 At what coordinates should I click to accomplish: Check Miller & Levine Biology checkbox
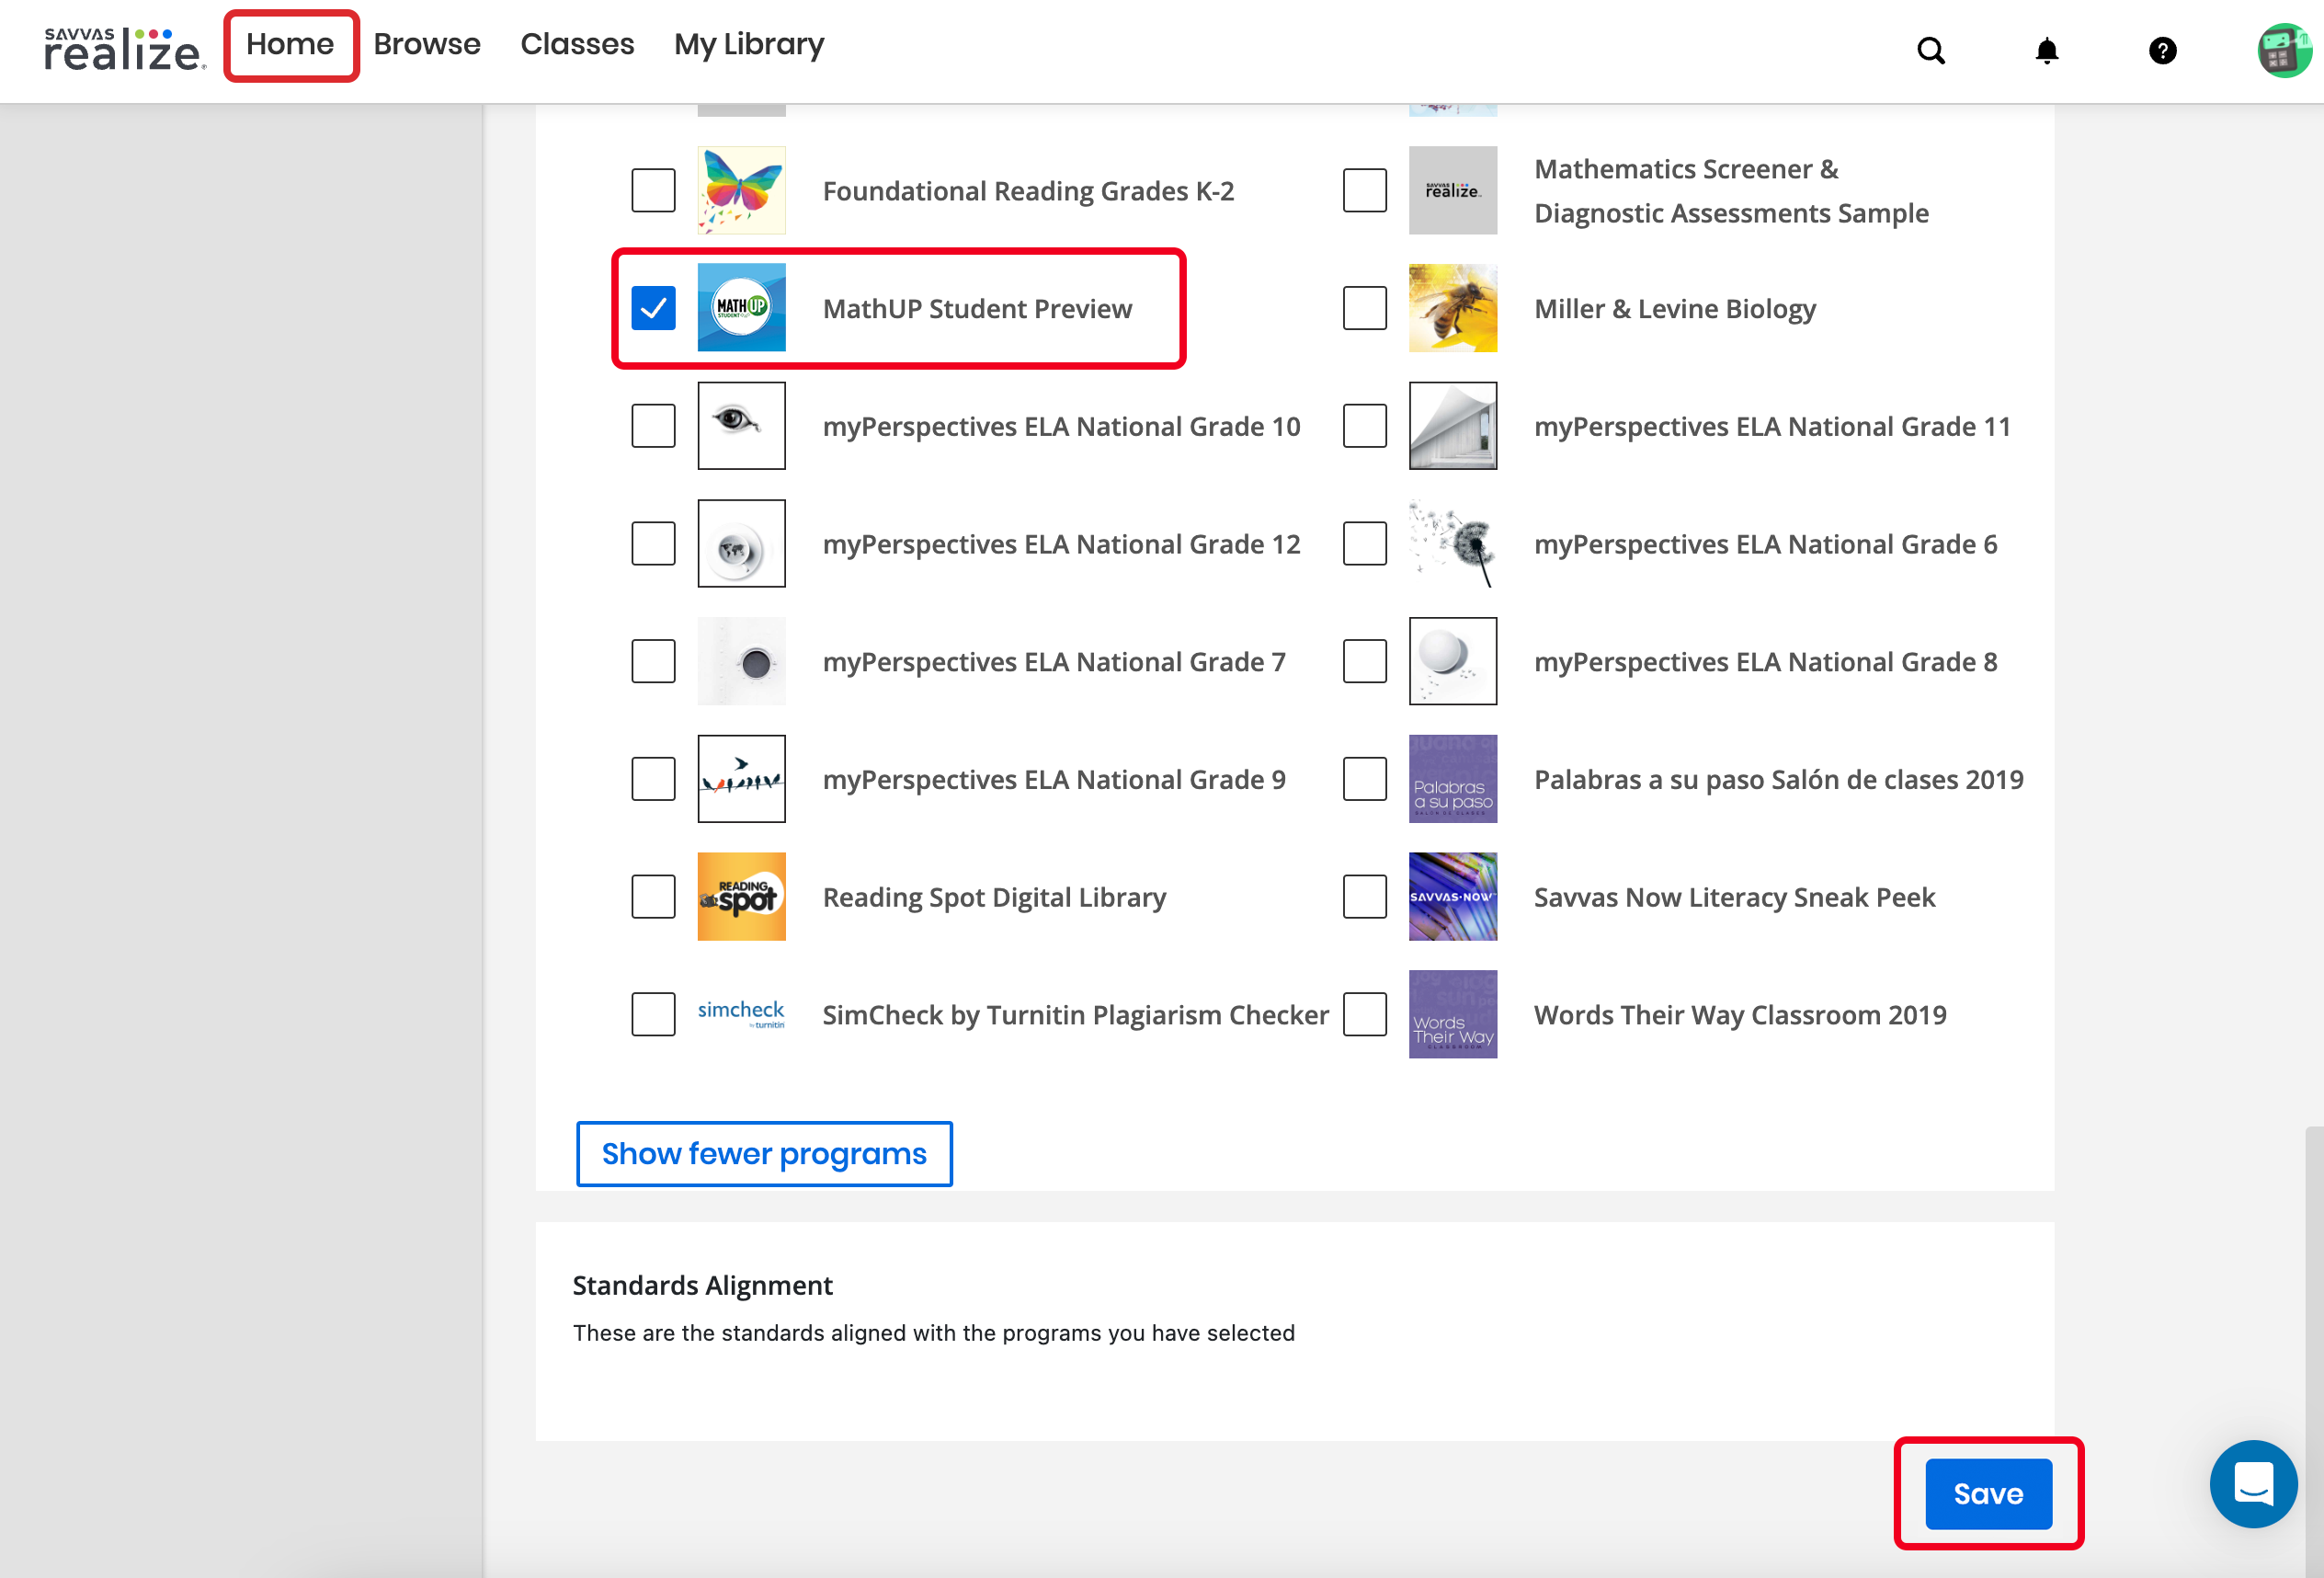(x=1364, y=308)
